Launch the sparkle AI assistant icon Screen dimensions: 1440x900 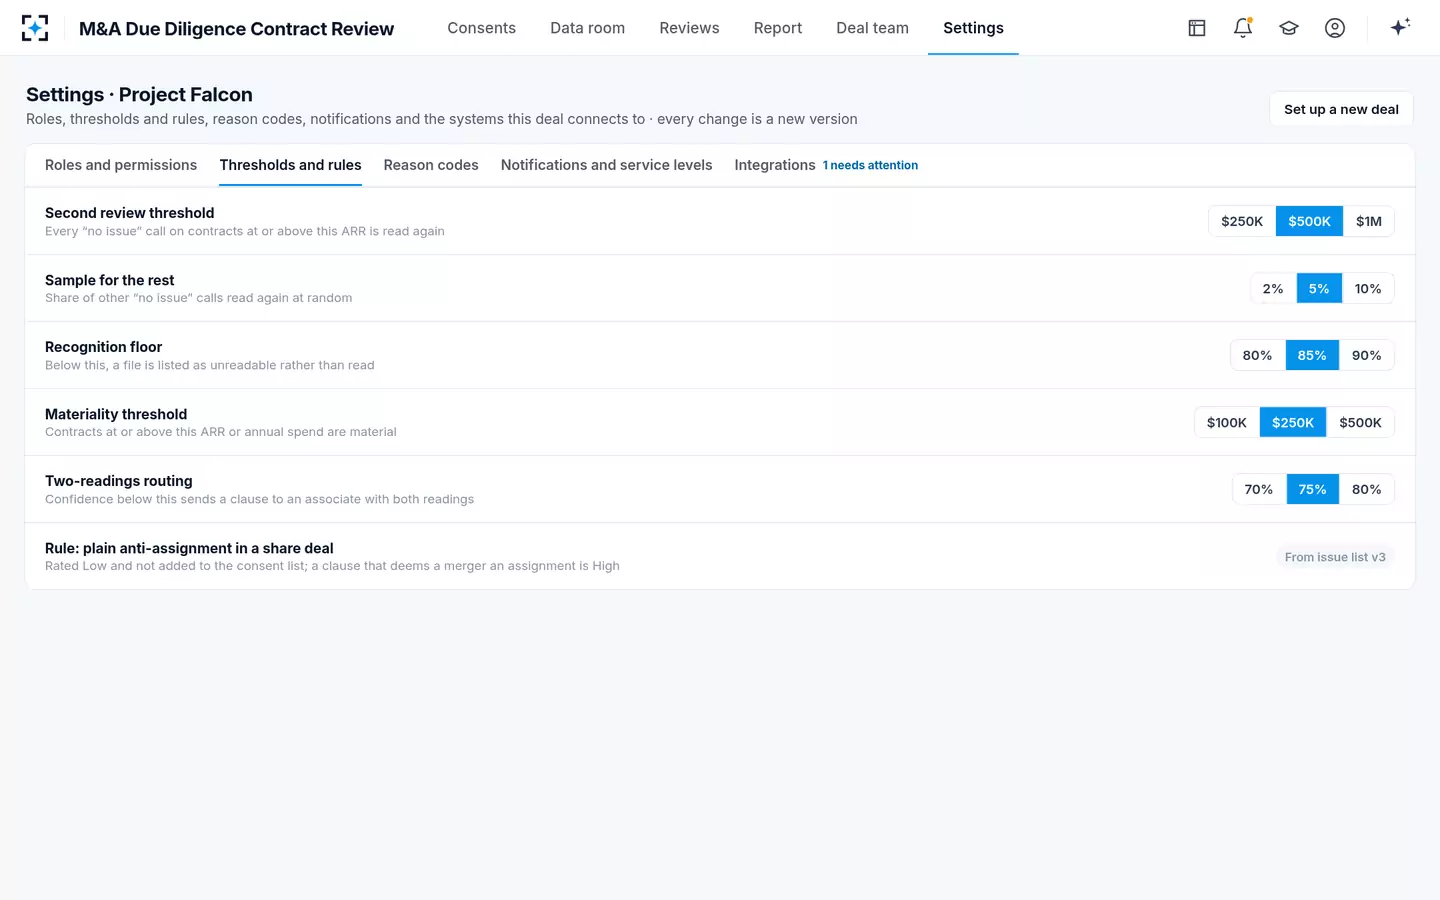[x=1400, y=28]
